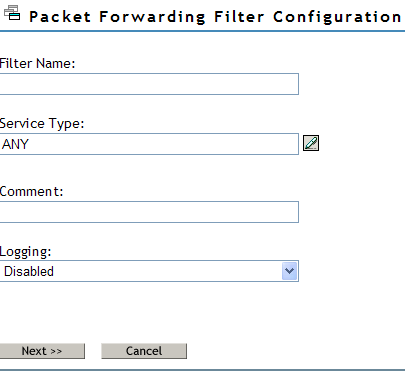
Task: Focus the Filter Name text field
Action: [x=149, y=84]
